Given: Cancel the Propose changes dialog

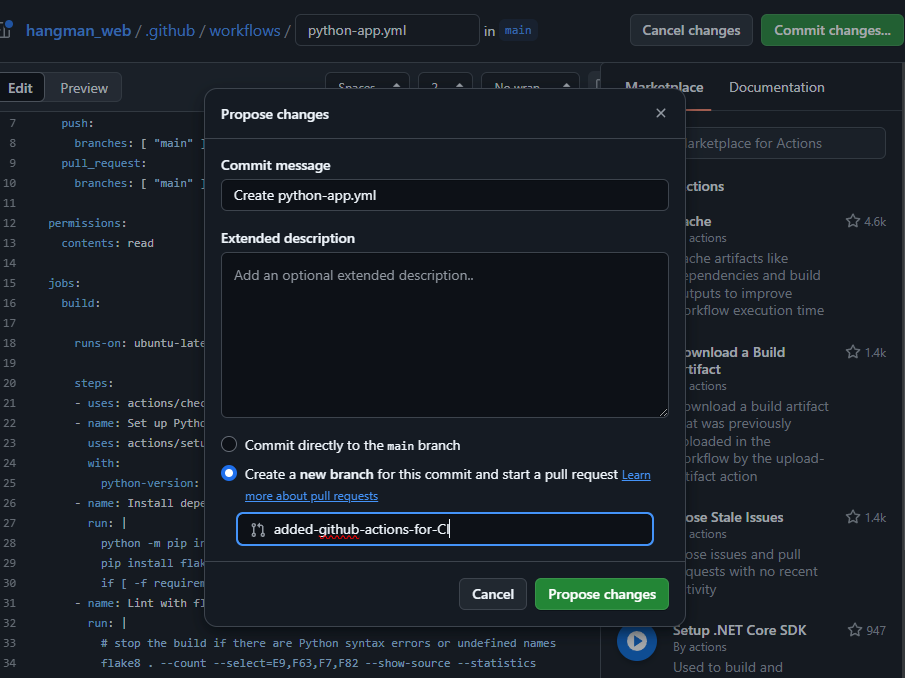Looking at the screenshot, I should point(492,594).
